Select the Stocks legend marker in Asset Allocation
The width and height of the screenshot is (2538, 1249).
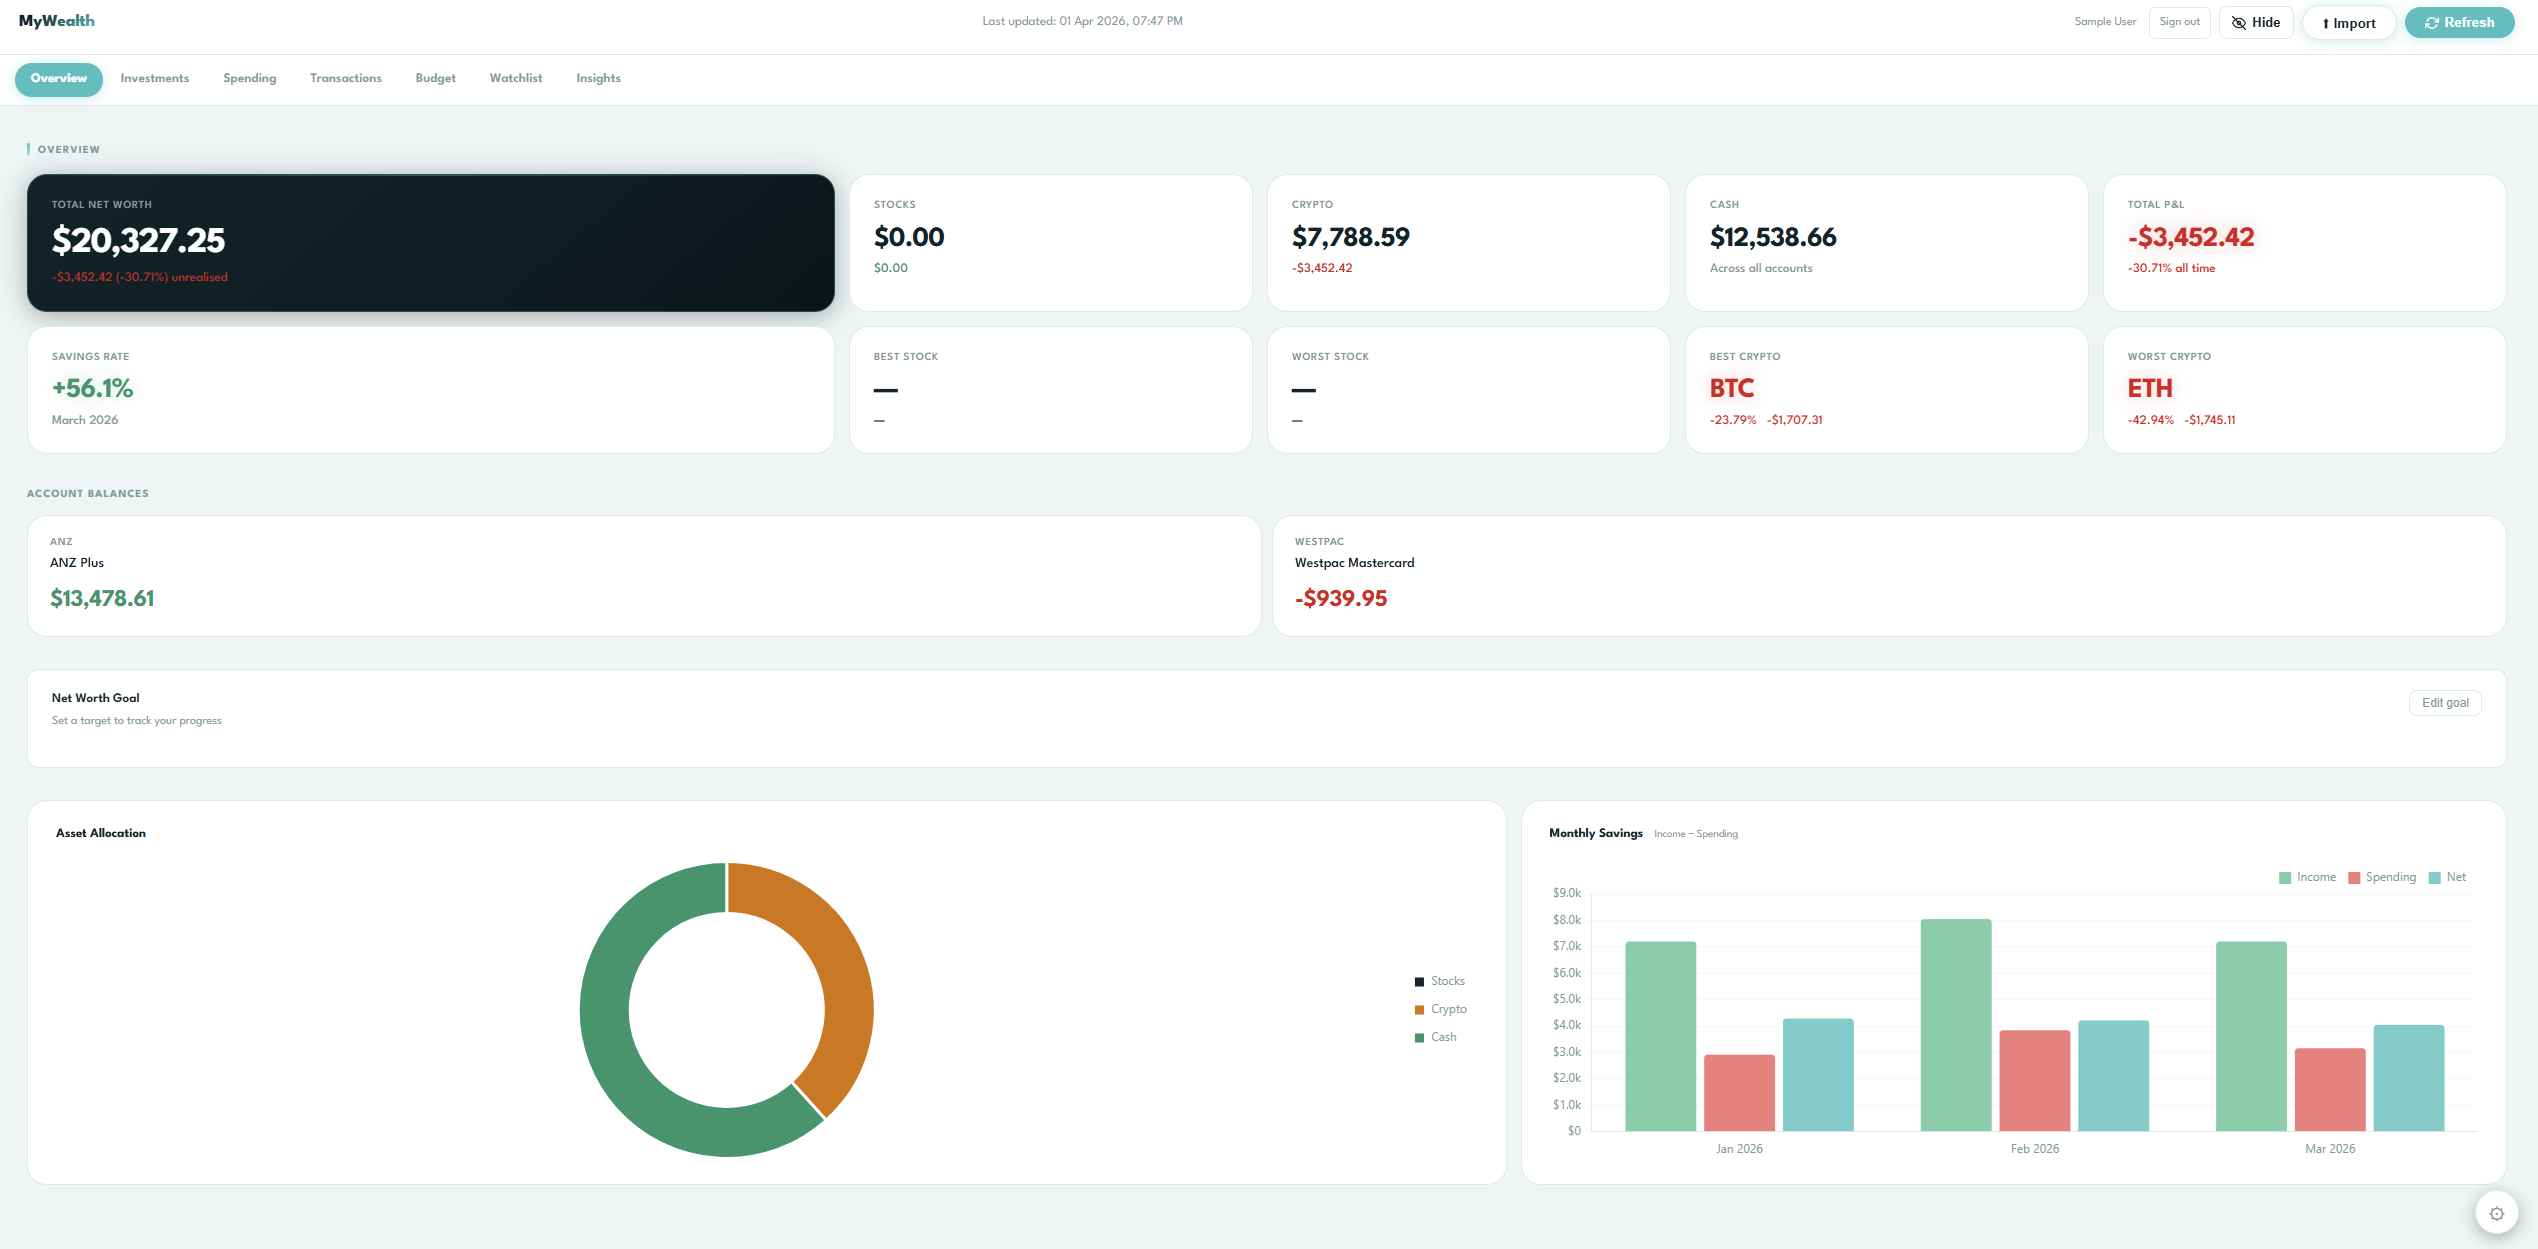[1419, 981]
